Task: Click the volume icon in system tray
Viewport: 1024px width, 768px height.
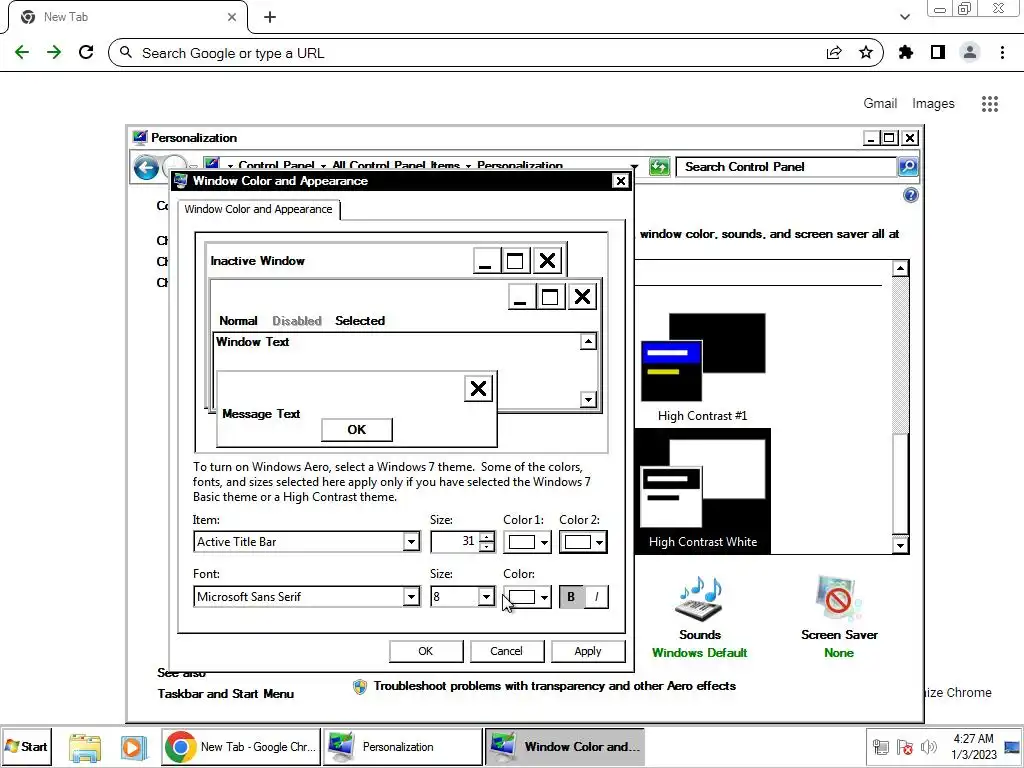Action: pyautogui.click(x=929, y=747)
